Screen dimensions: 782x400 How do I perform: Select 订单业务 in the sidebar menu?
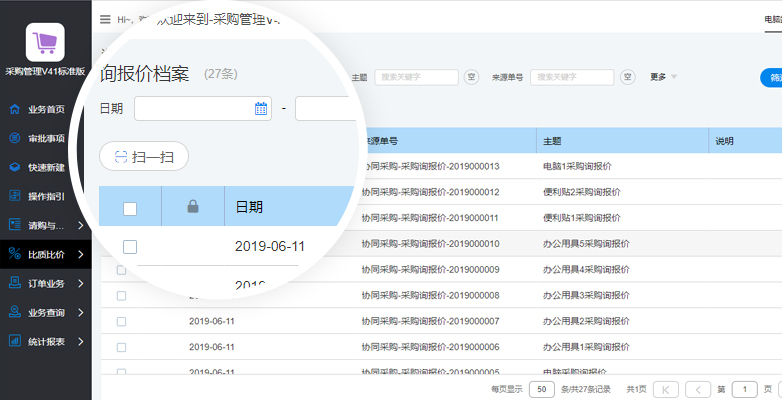tap(46, 283)
